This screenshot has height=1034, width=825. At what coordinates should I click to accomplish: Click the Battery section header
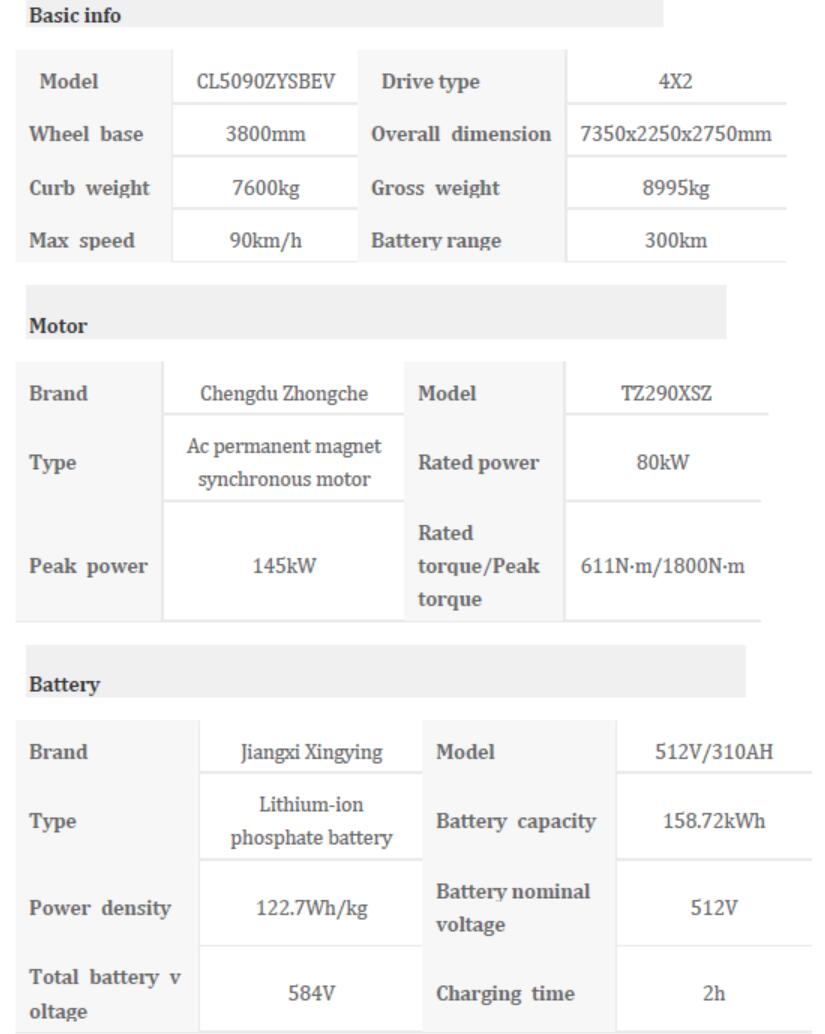click(x=64, y=685)
